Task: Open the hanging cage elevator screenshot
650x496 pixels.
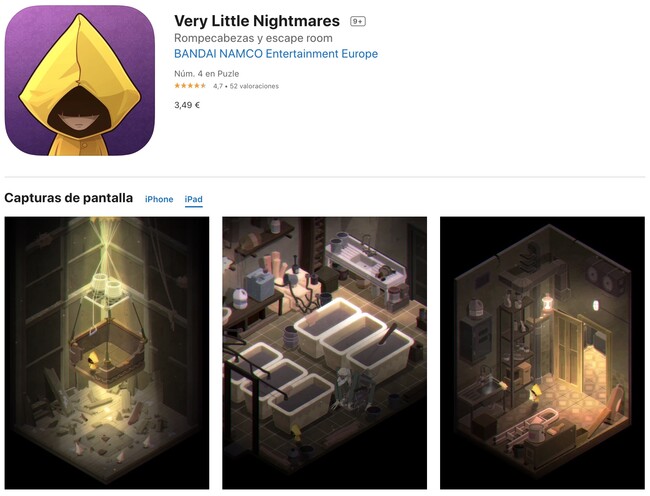Action: (x=107, y=353)
